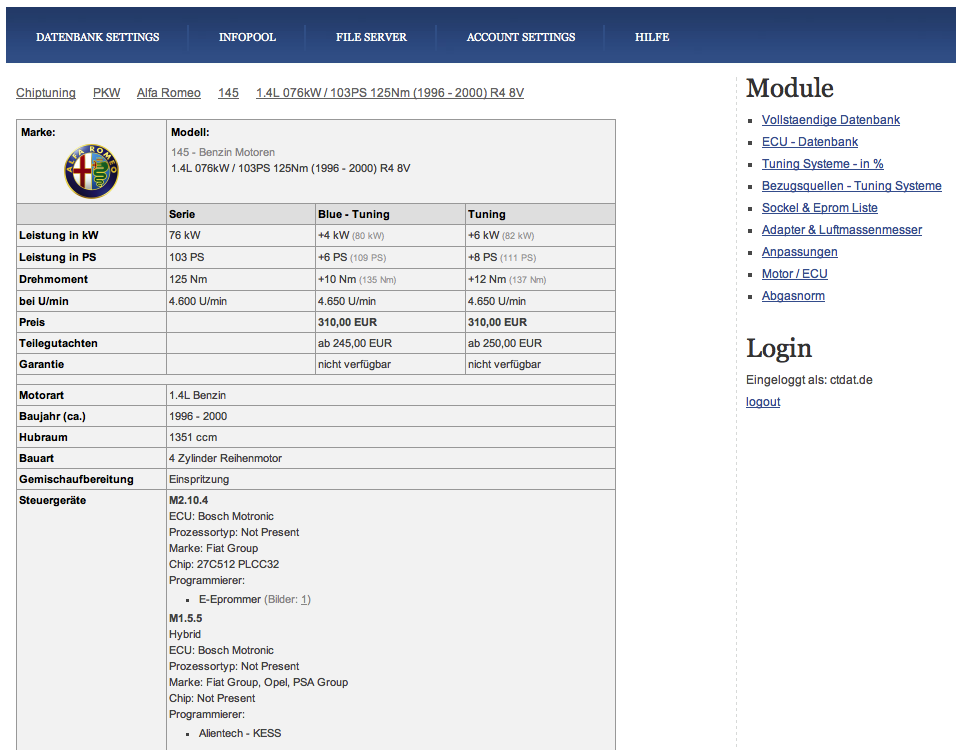Open the Anpassungen module
Image resolution: width=960 pixels, height=750 pixels.
(800, 252)
